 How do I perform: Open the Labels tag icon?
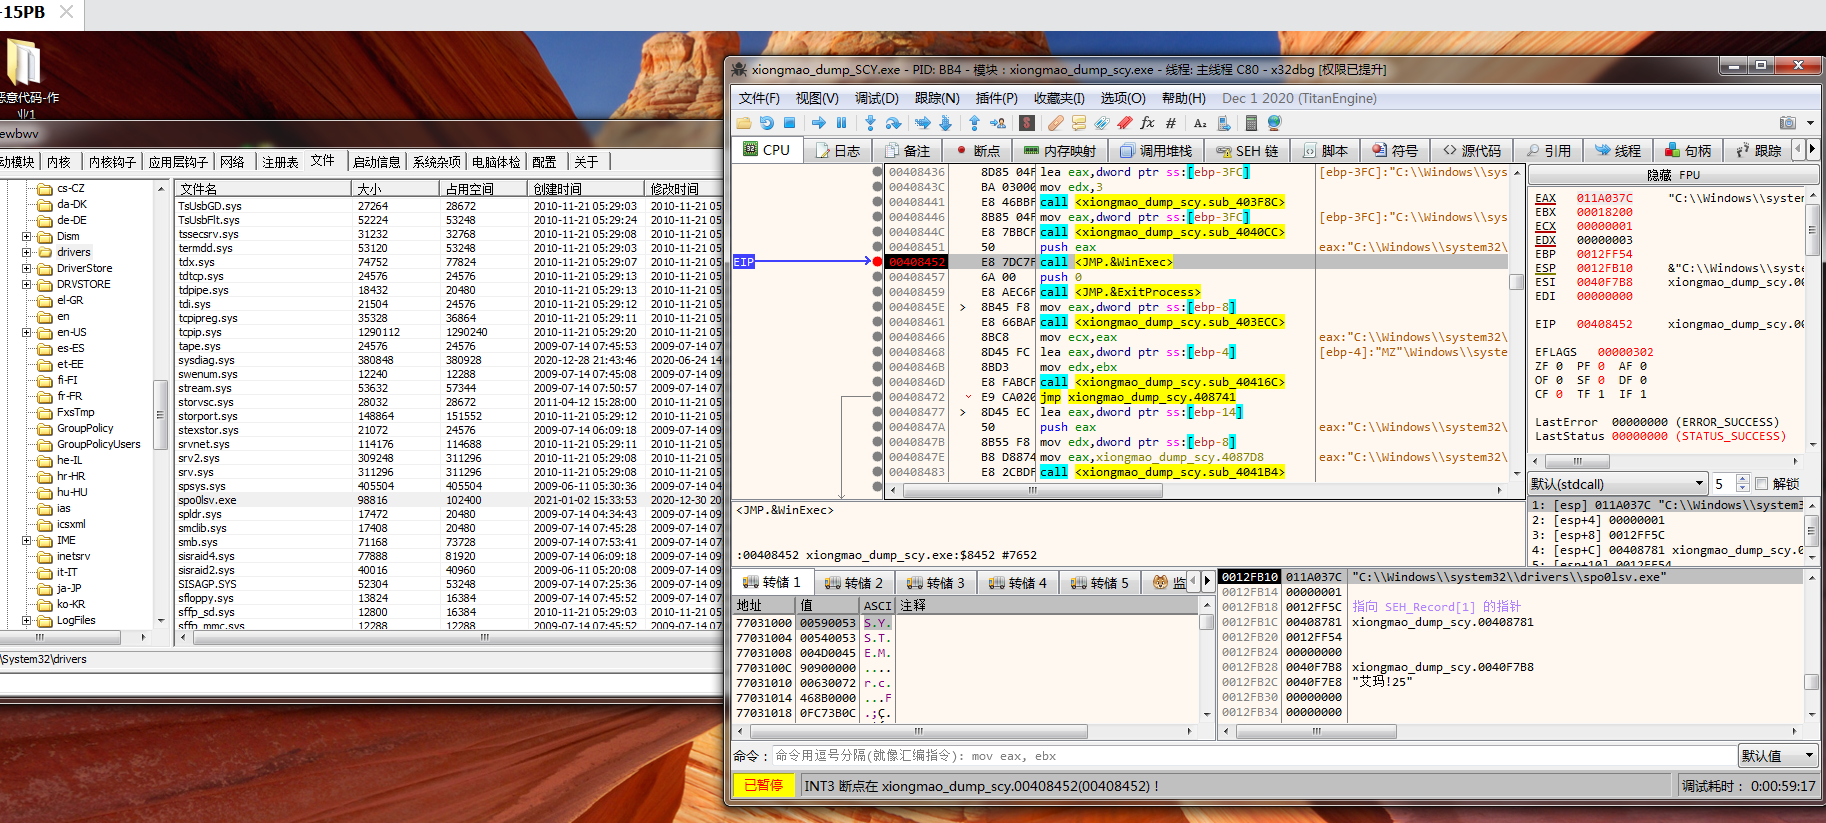pyautogui.click(x=1101, y=123)
